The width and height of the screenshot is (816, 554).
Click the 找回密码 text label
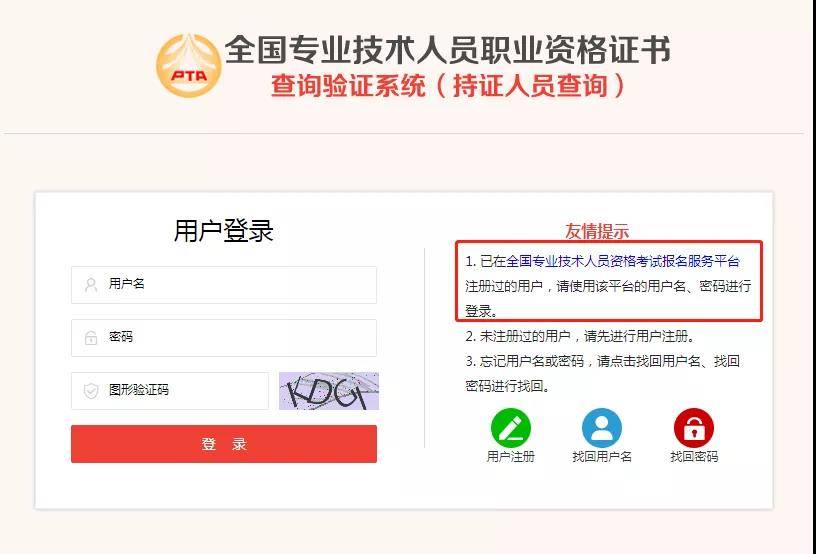coord(694,457)
